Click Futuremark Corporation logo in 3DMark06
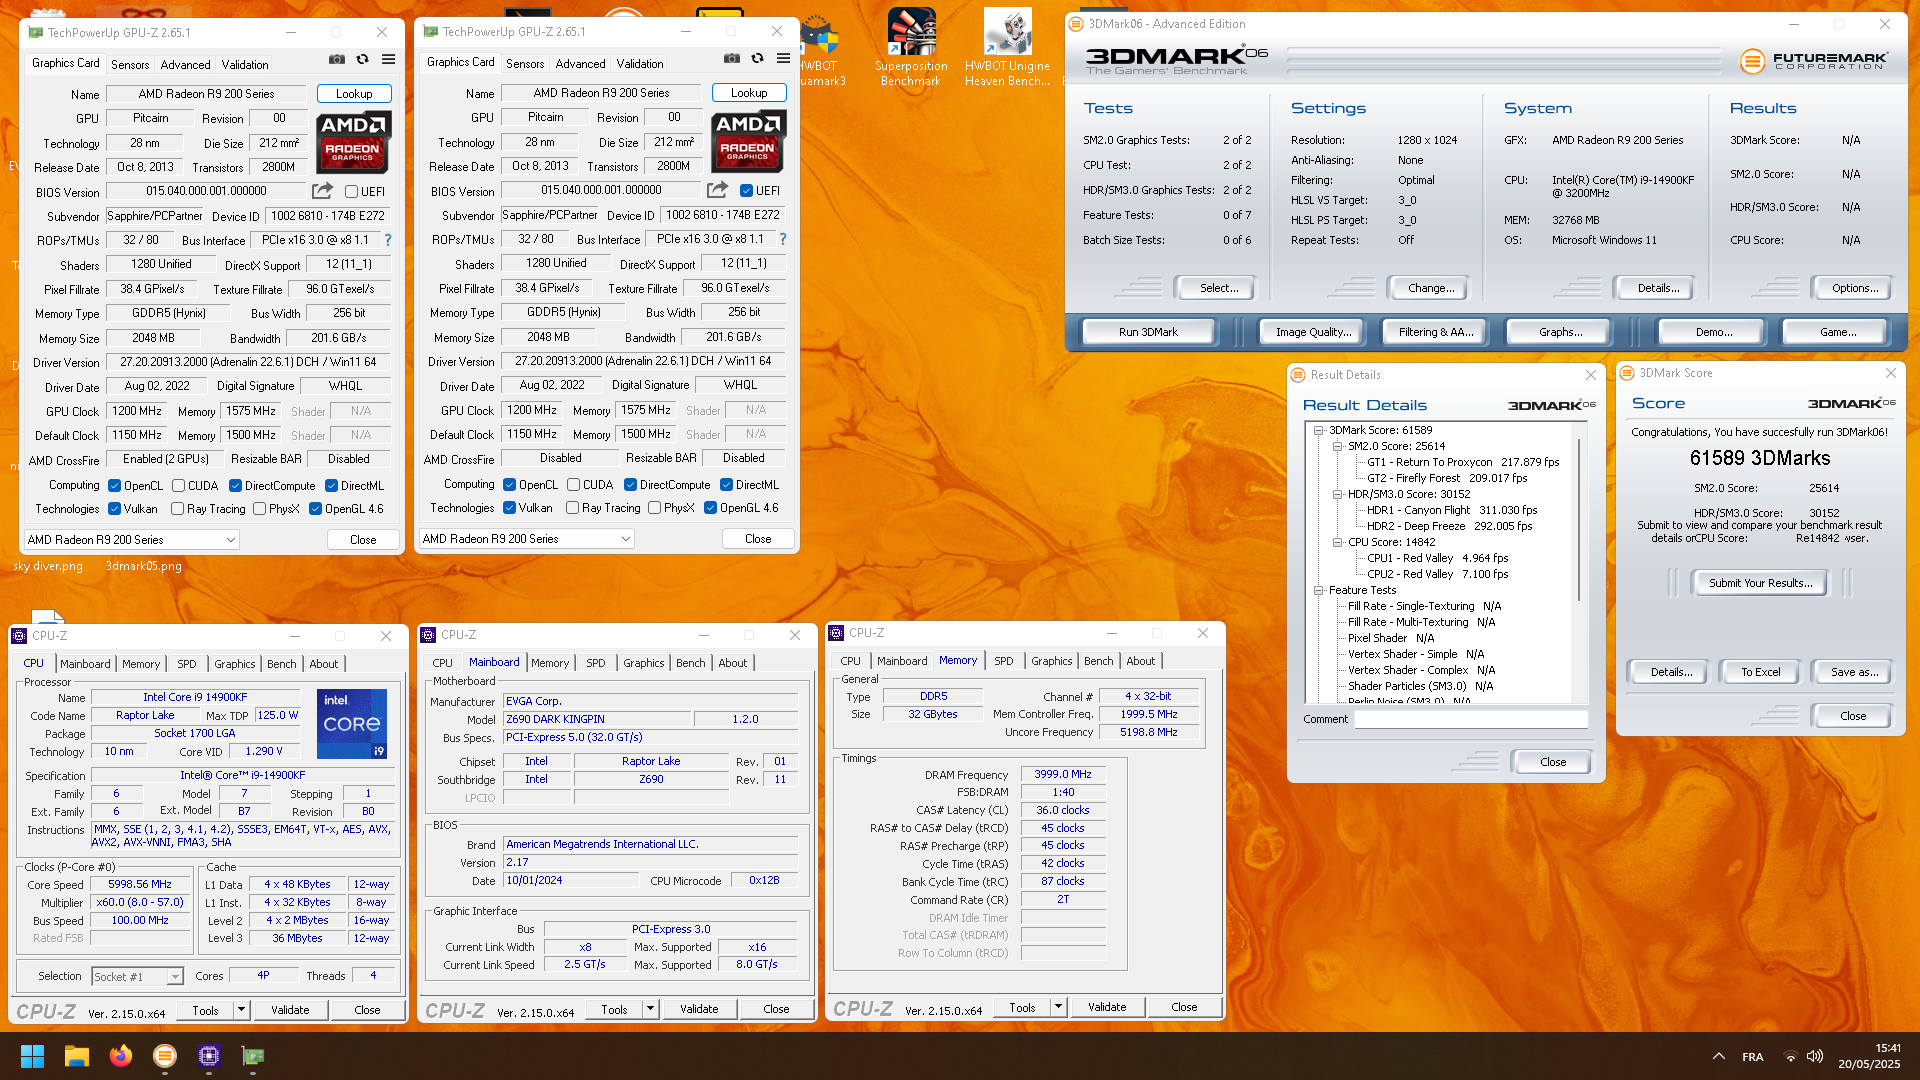 tap(1813, 61)
